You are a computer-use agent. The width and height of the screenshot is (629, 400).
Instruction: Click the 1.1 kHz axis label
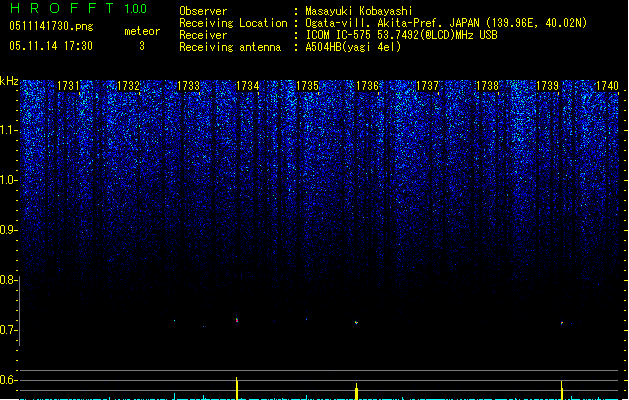coord(9,130)
